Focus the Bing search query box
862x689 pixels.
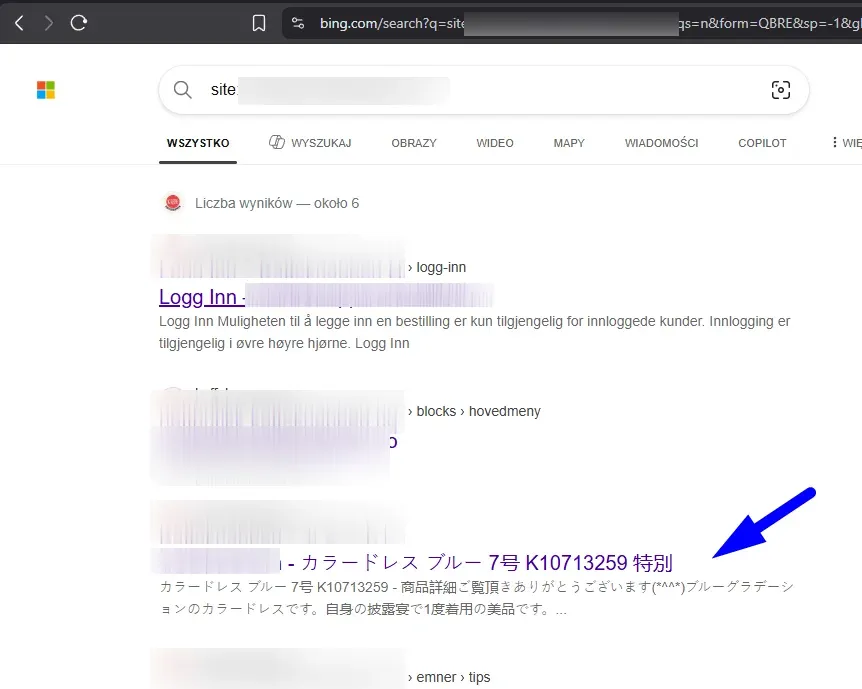[x=484, y=90]
